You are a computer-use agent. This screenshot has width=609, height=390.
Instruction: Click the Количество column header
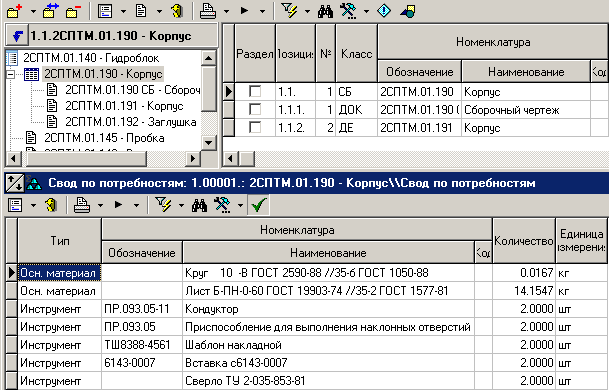(x=524, y=241)
